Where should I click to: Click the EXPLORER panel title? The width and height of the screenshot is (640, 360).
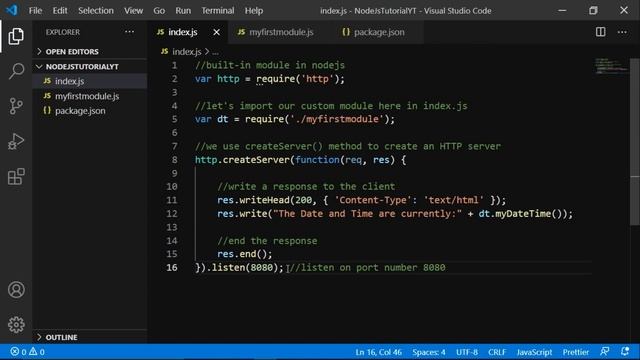point(63,32)
